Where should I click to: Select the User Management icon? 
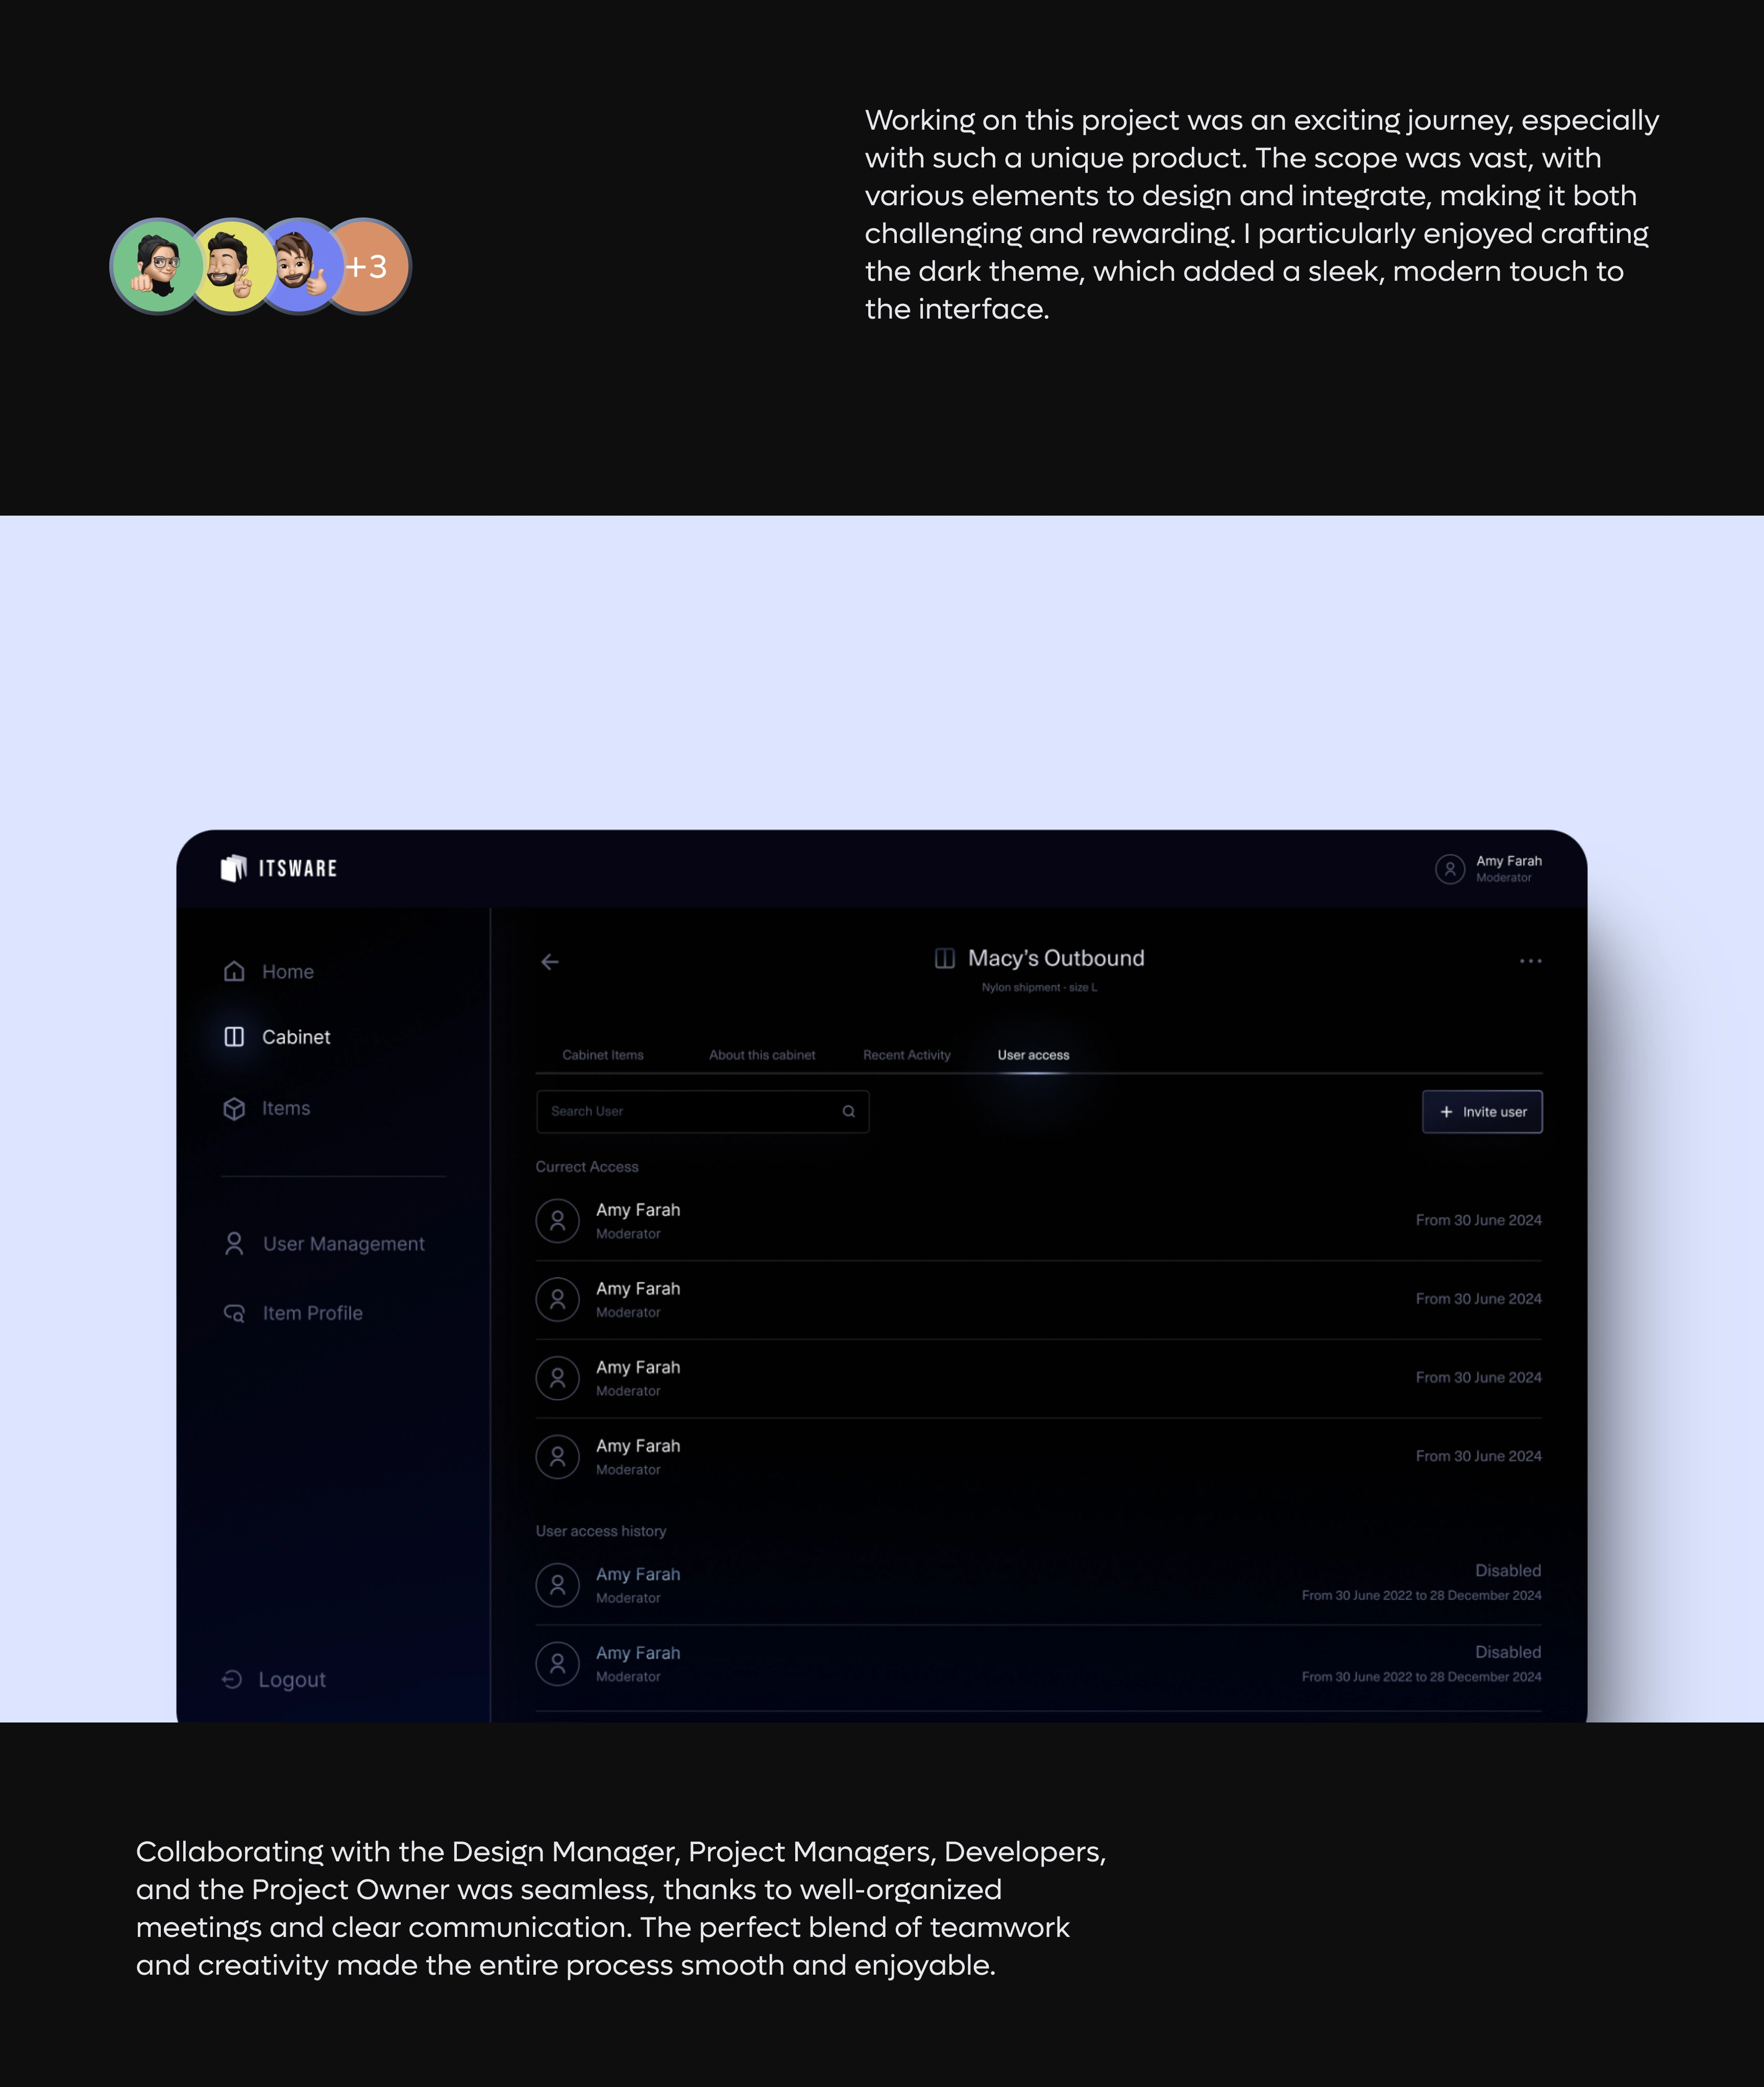pyautogui.click(x=233, y=1243)
